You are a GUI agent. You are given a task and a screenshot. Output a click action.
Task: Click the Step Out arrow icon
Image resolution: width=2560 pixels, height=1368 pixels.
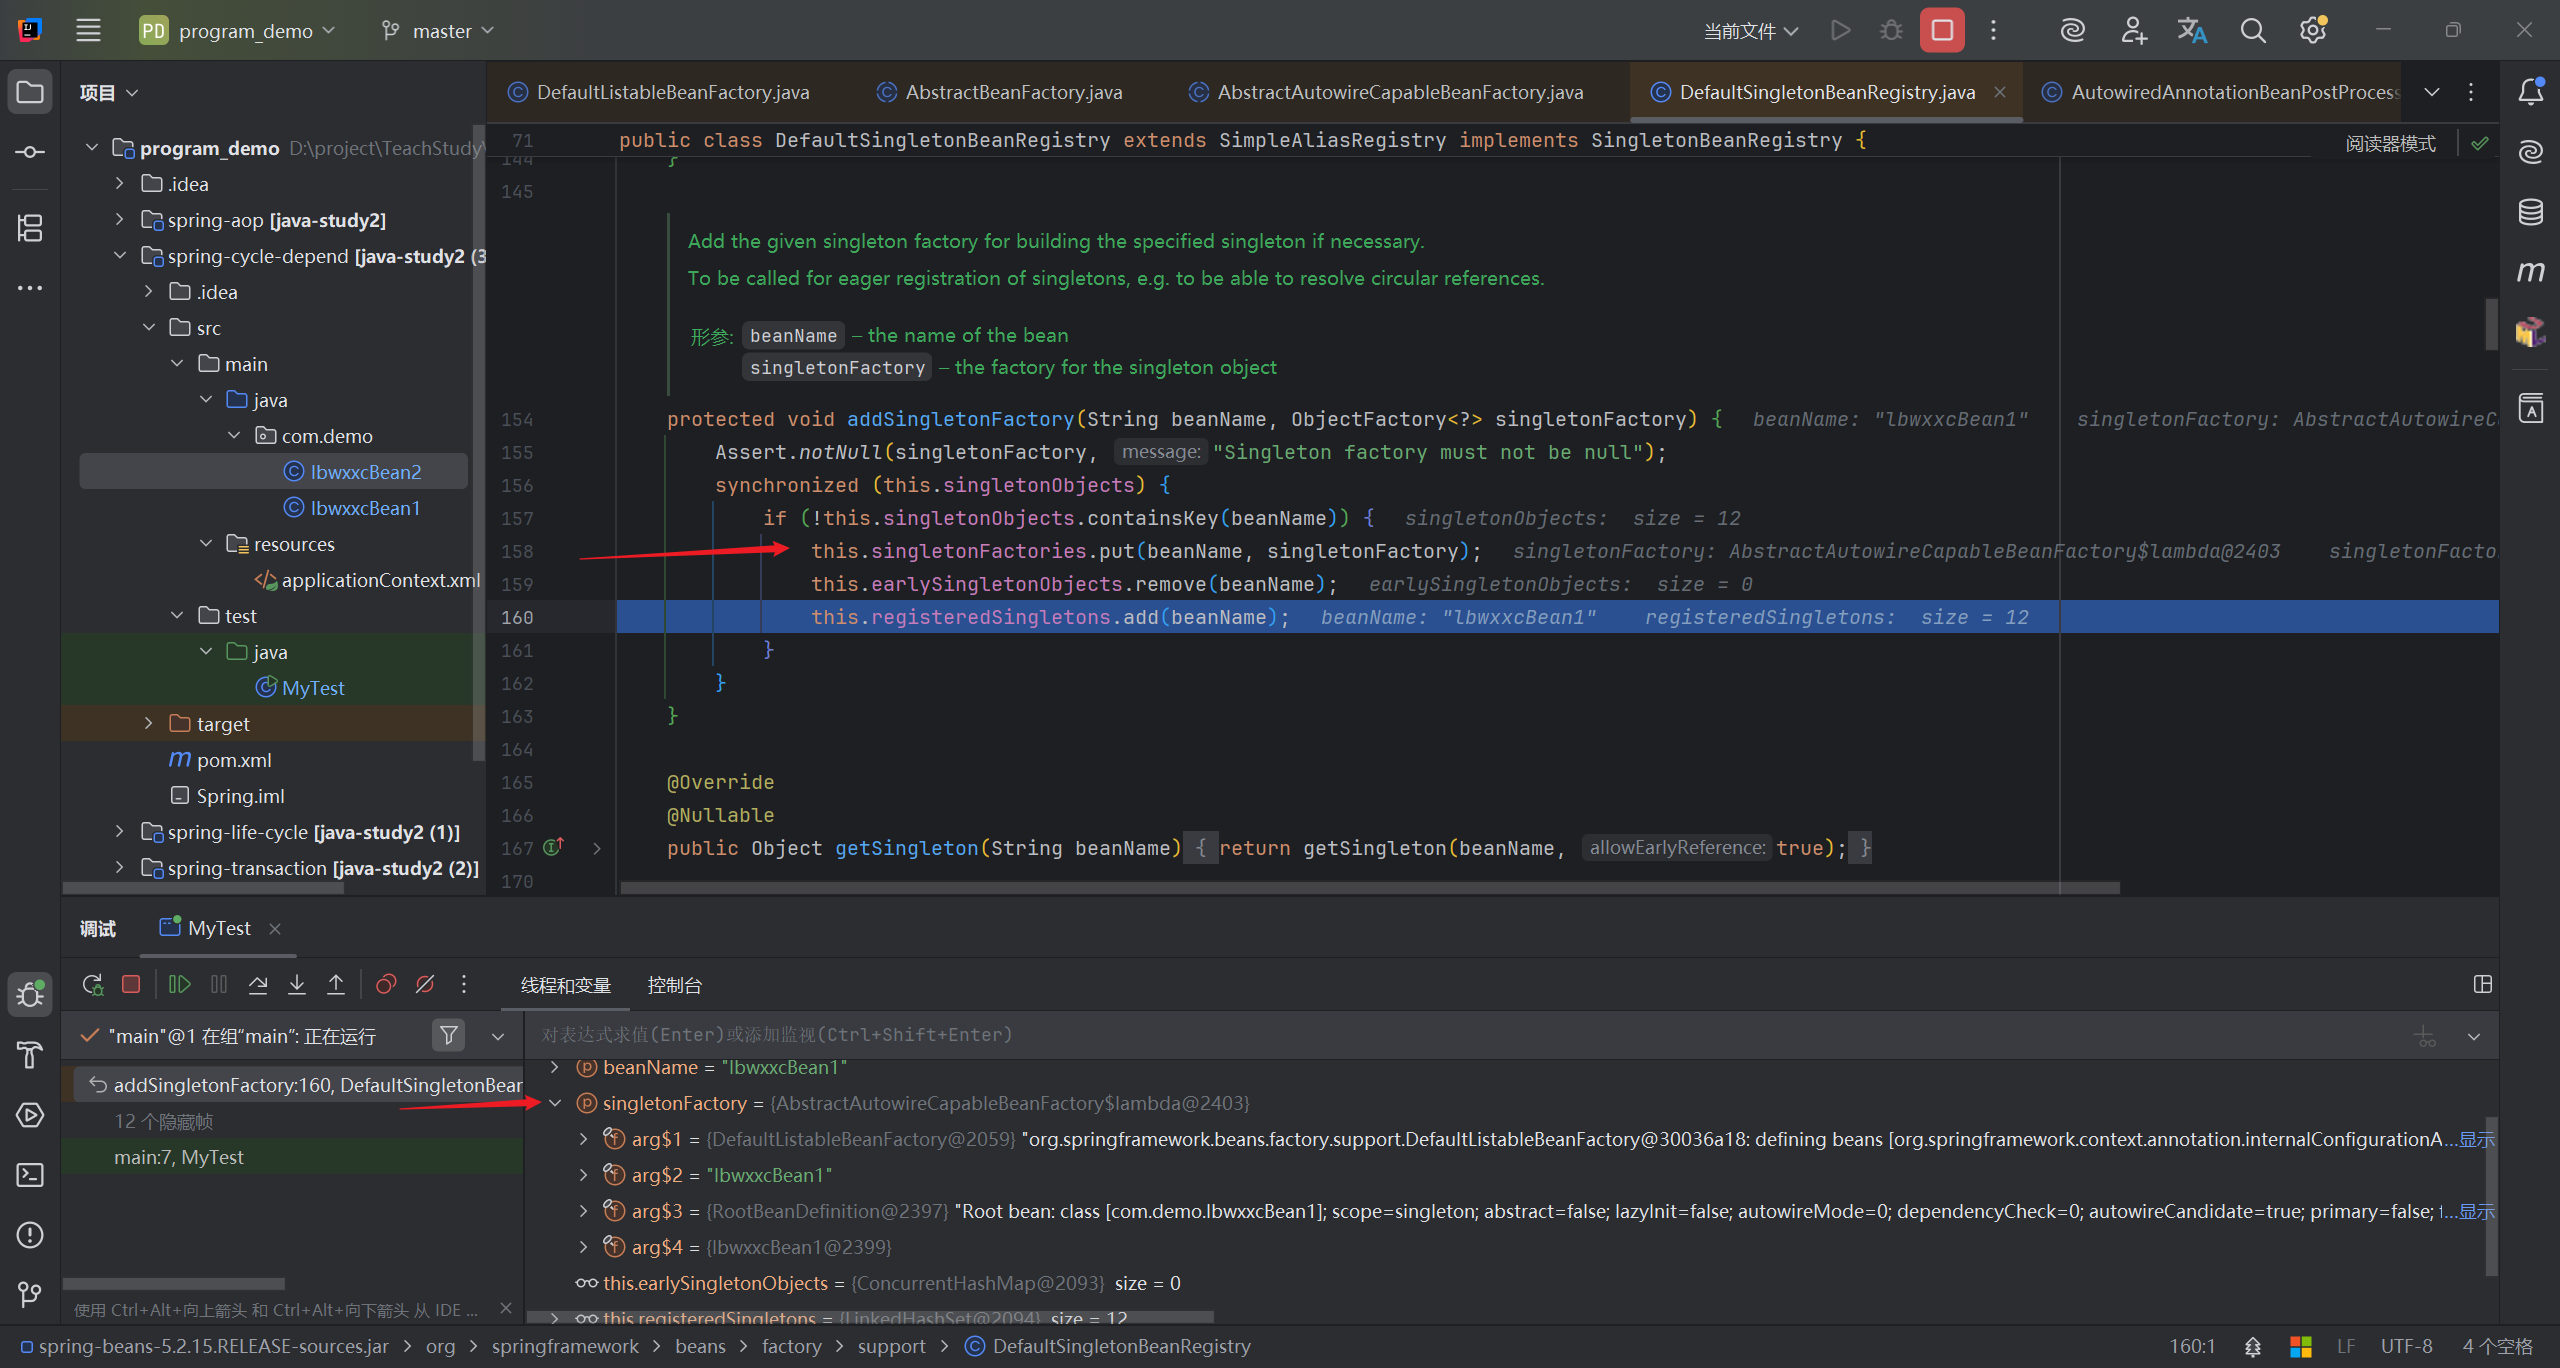[336, 985]
